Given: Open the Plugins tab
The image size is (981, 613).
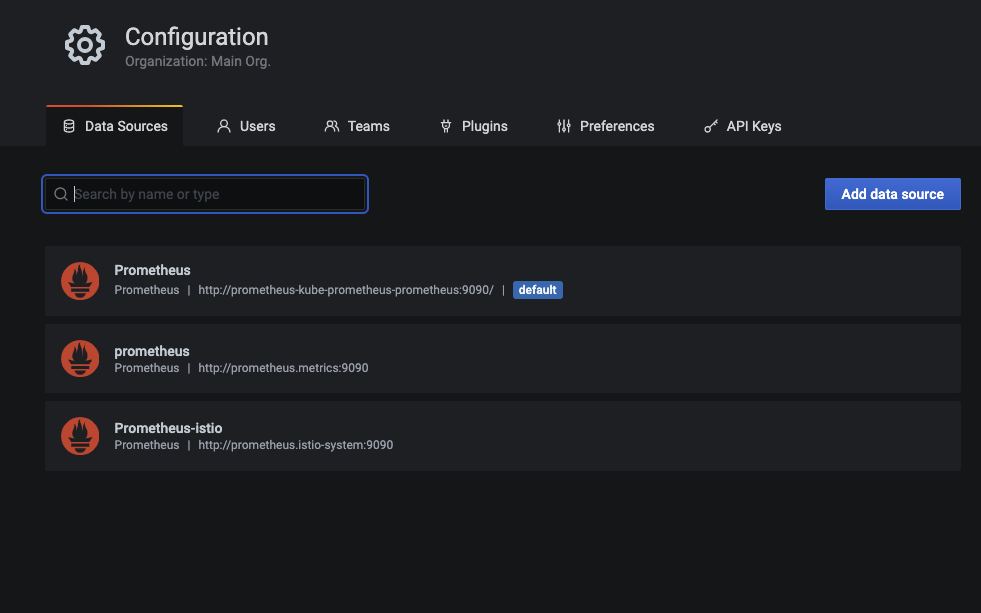Looking at the screenshot, I should pos(474,126).
